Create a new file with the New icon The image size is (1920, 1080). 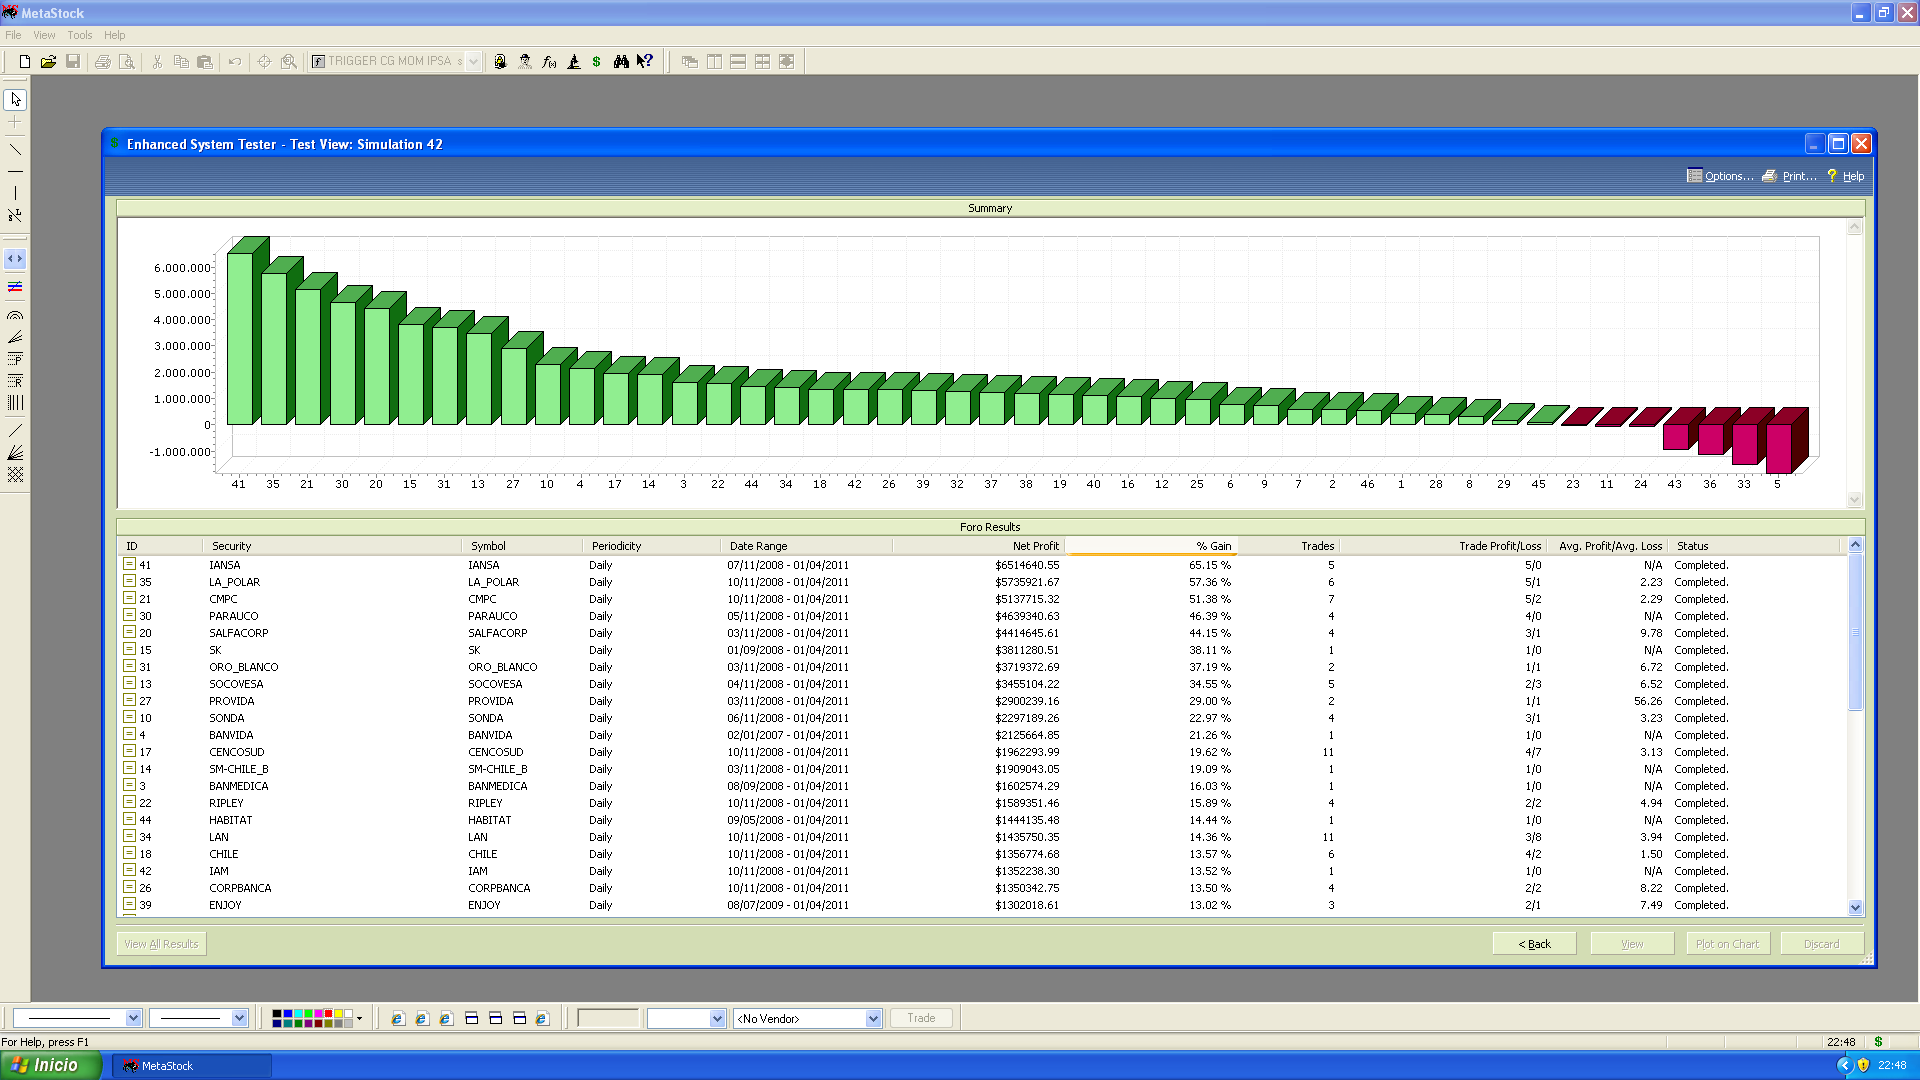click(x=24, y=61)
